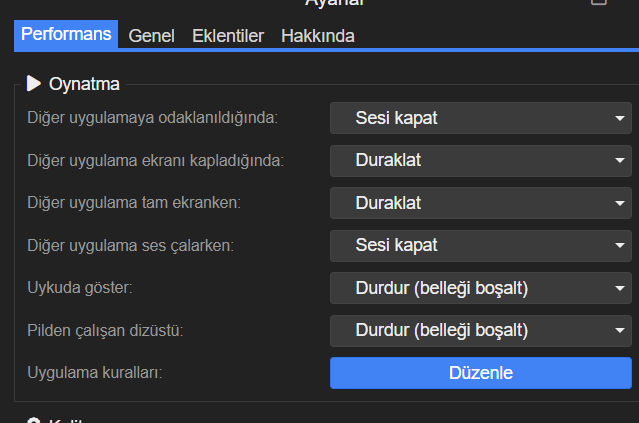
Task: Expand the 'Diğer uygulama ekranı kapladığında' dropdown
Action: [x=480, y=160]
